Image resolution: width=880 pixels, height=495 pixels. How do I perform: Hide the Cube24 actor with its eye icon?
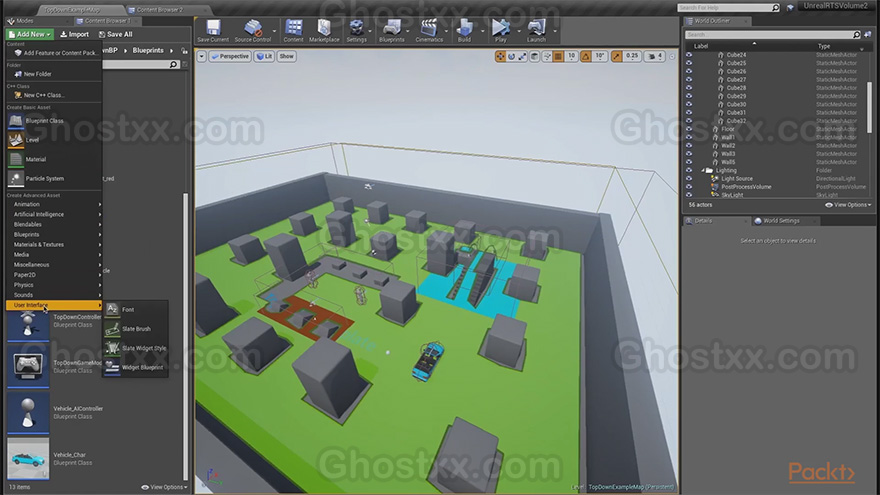pyautogui.click(x=689, y=55)
